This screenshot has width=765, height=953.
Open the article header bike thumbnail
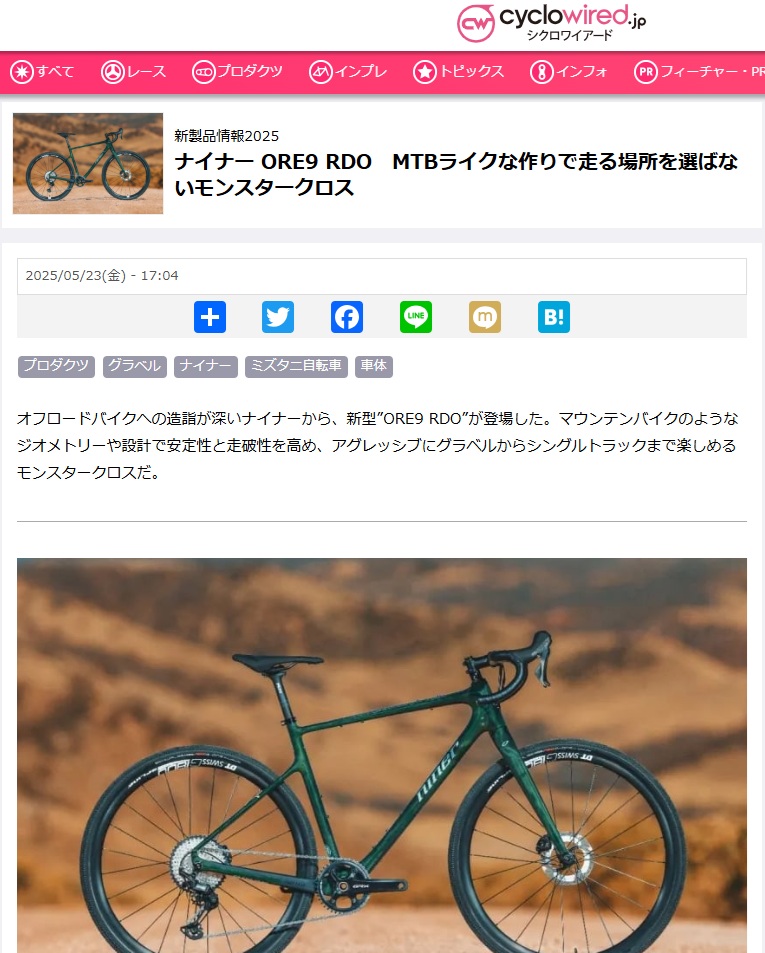(88, 163)
